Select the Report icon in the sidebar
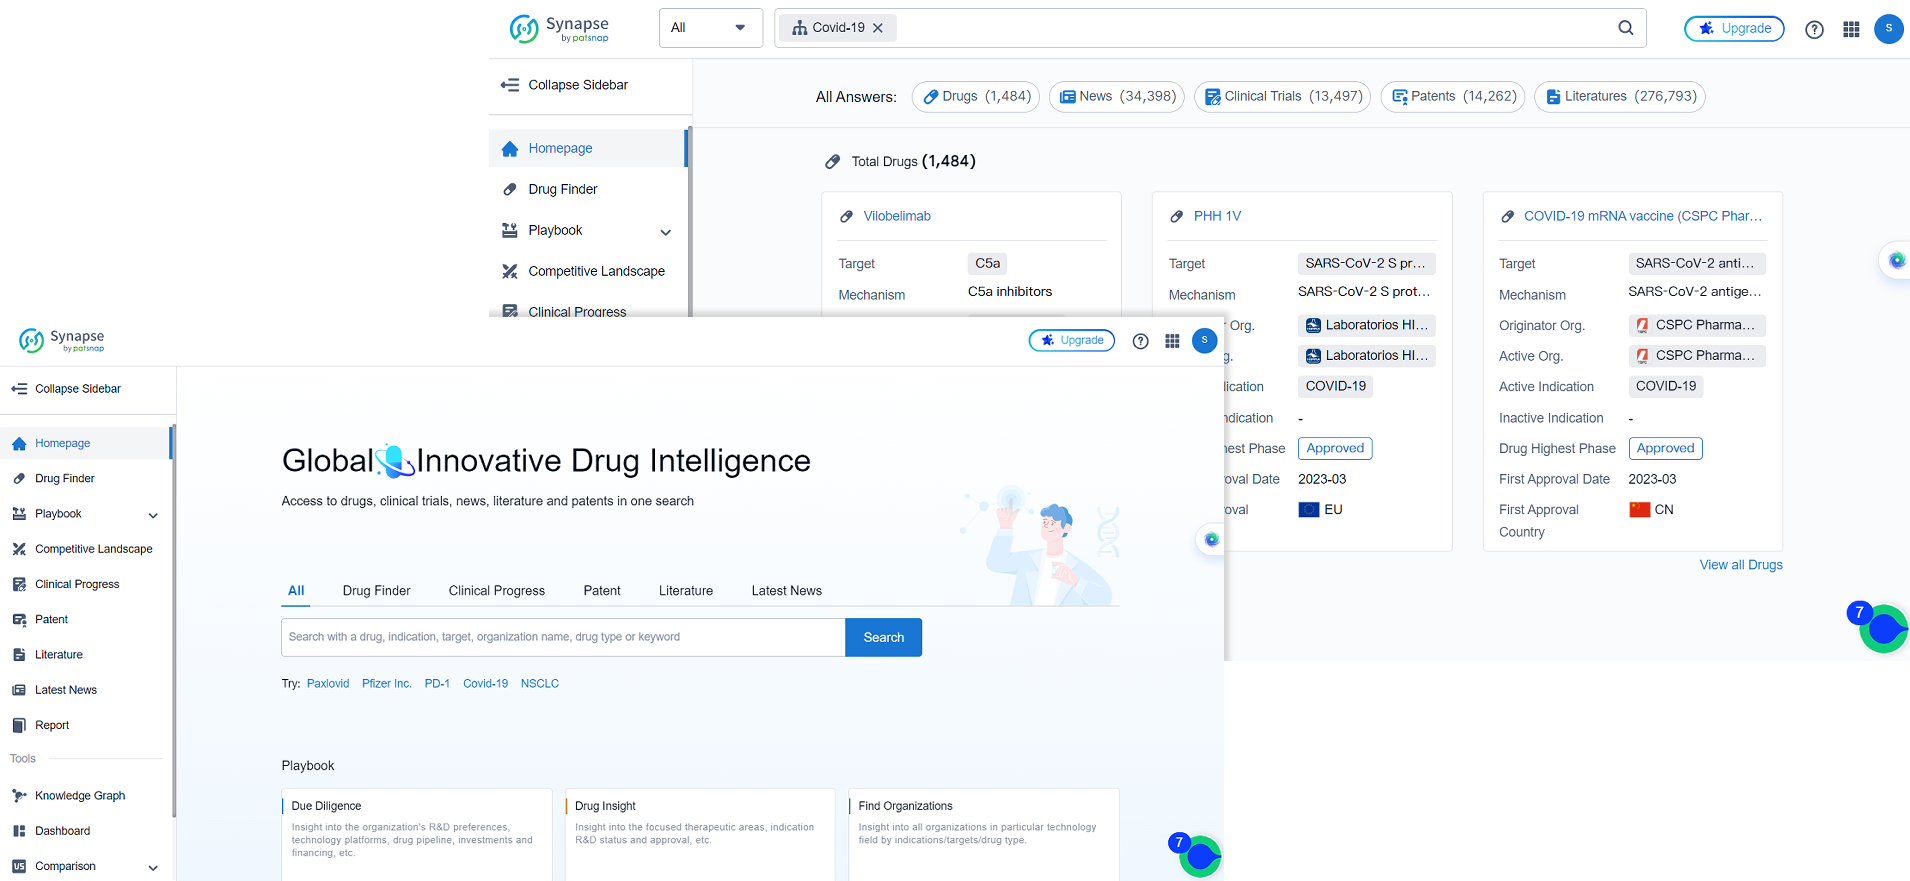Screen dimensions: 1910x881 [x=19, y=726]
